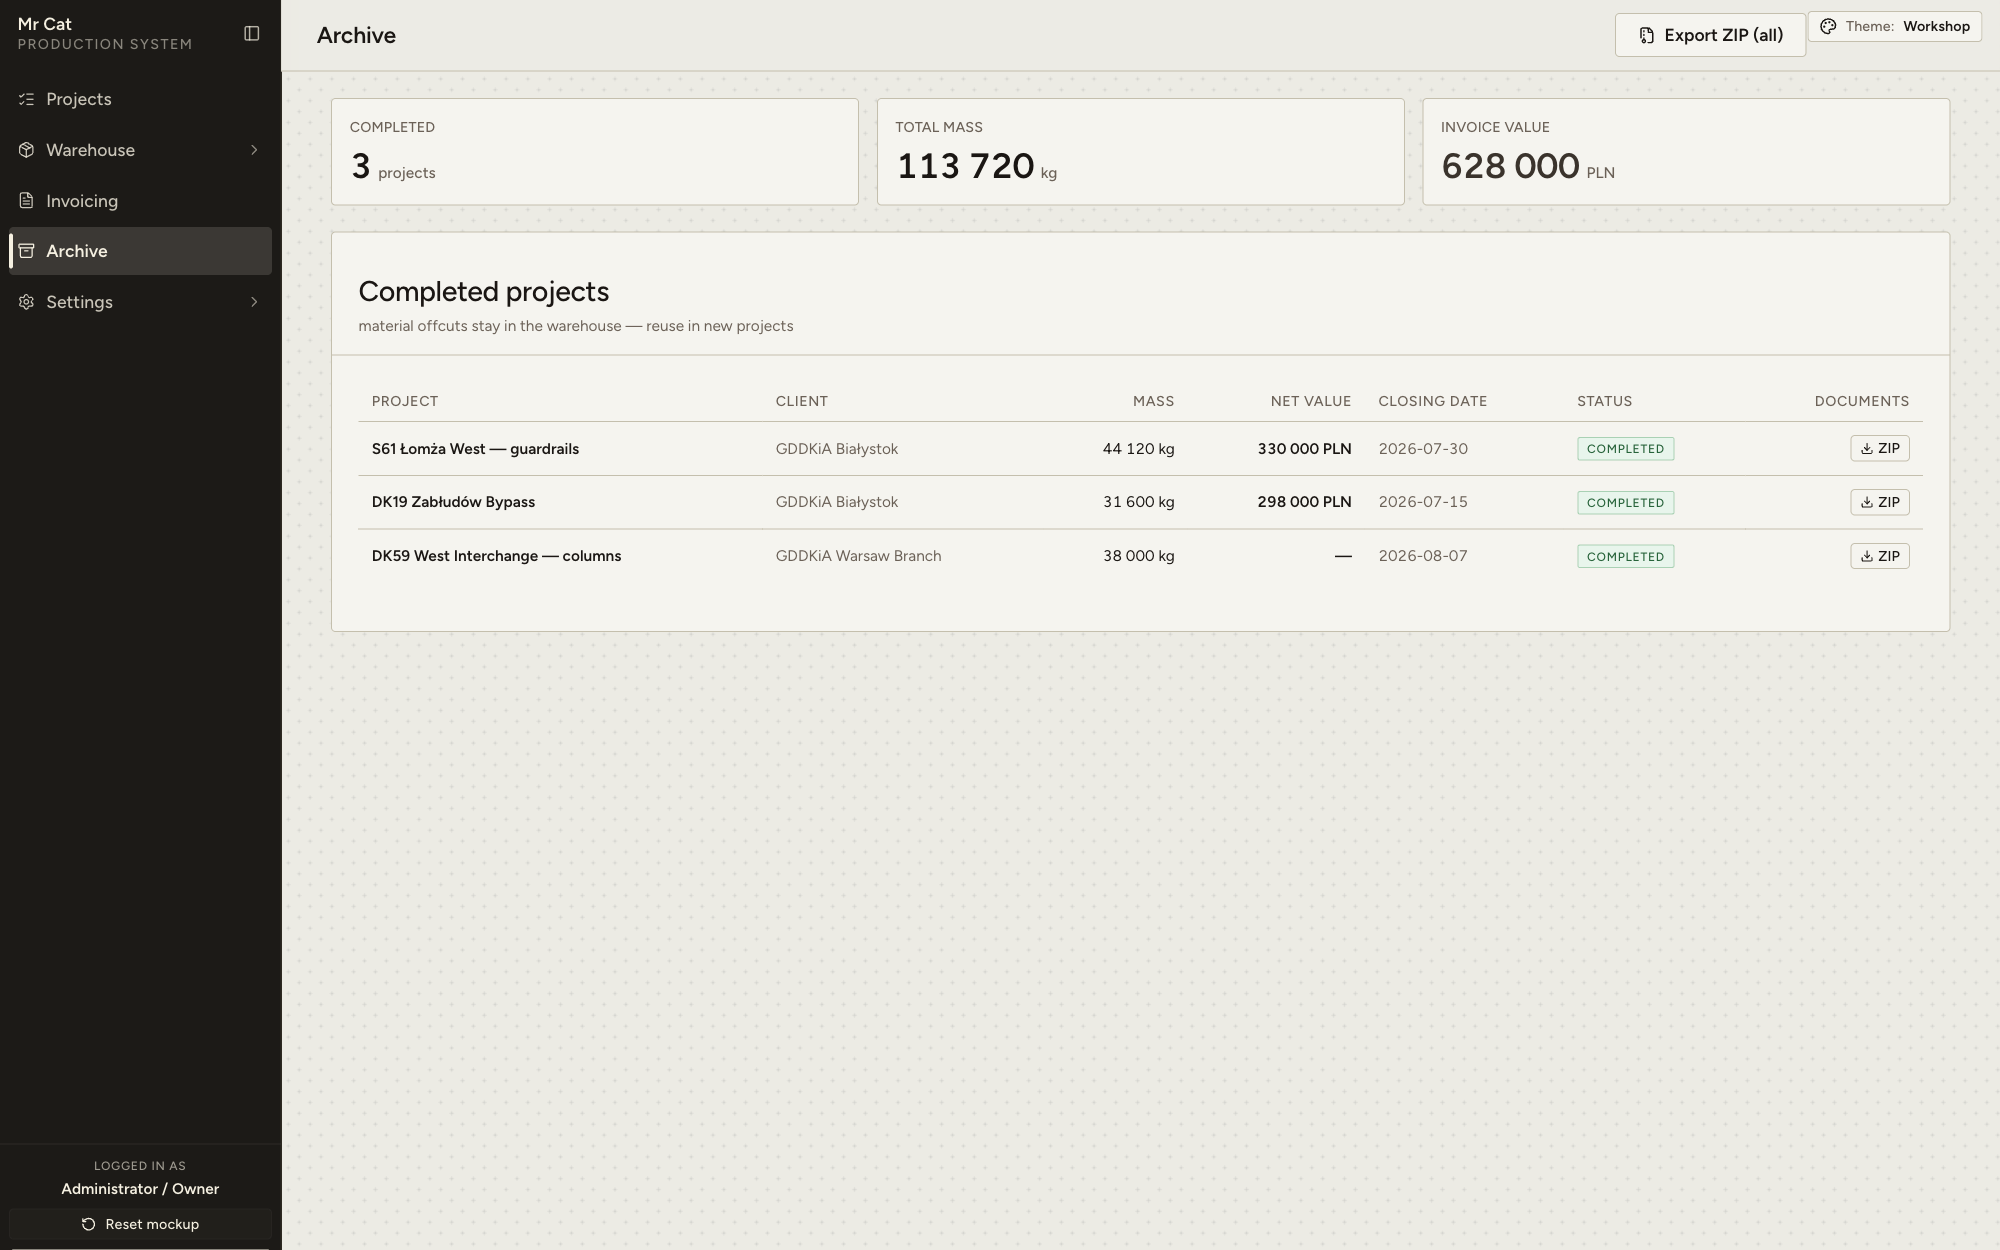Click COMPLETED status badge in DK19 row
This screenshot has width=2000, height=1250.
click(1625, 503)
